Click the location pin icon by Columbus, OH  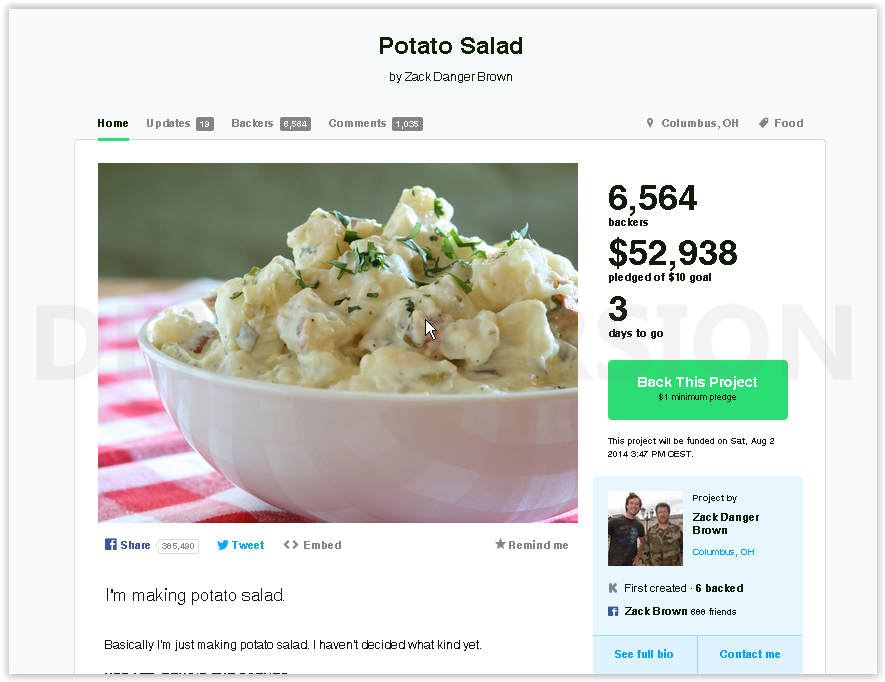pyautogui.click(x=650, y=123)
